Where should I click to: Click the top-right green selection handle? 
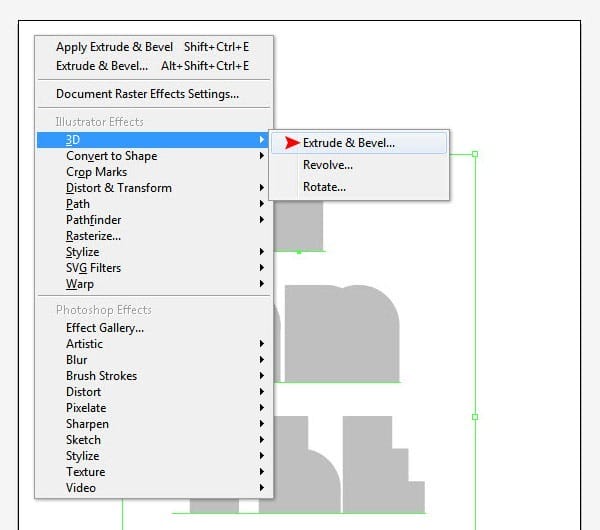(x=474, y=154)
